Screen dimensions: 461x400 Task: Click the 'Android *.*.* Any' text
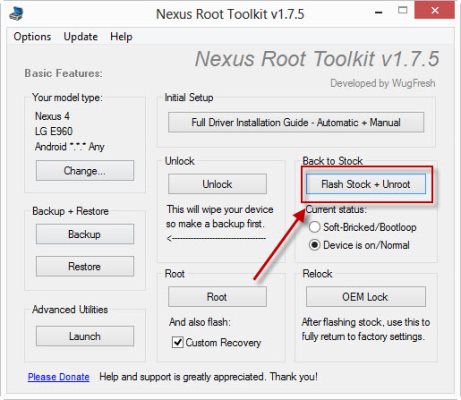coord(70,147)
